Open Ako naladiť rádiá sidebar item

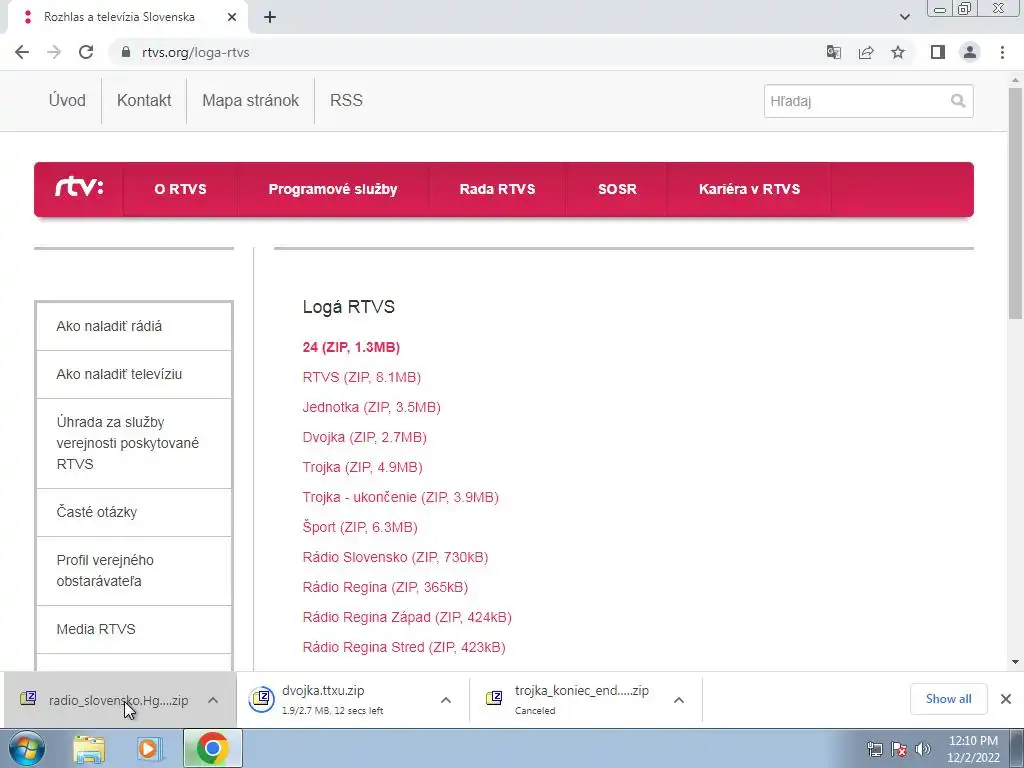coord(134,327)
